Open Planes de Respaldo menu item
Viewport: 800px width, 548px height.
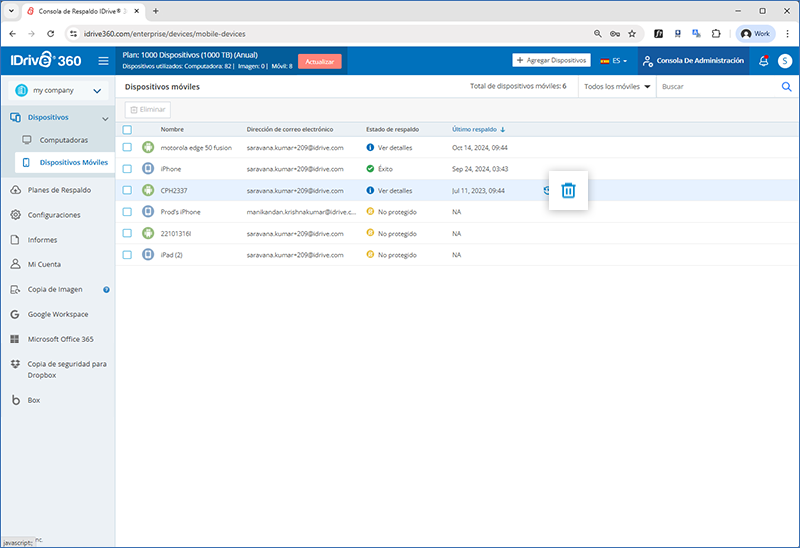point(60,189)
